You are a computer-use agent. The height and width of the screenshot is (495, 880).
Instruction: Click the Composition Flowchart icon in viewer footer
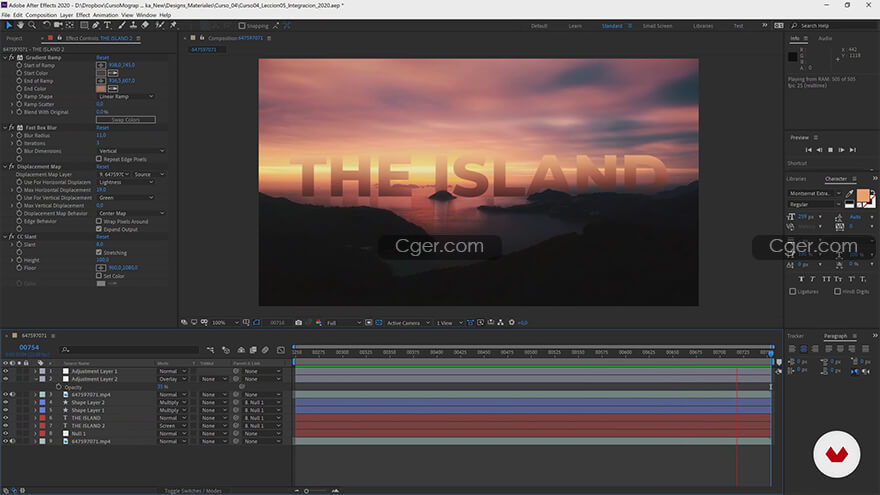(x=500, y=323)
